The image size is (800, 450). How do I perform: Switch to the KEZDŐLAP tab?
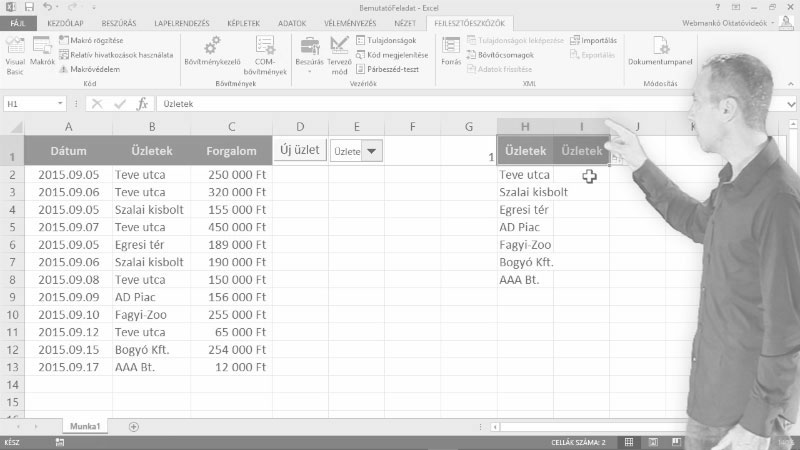(x=65, y=23)
